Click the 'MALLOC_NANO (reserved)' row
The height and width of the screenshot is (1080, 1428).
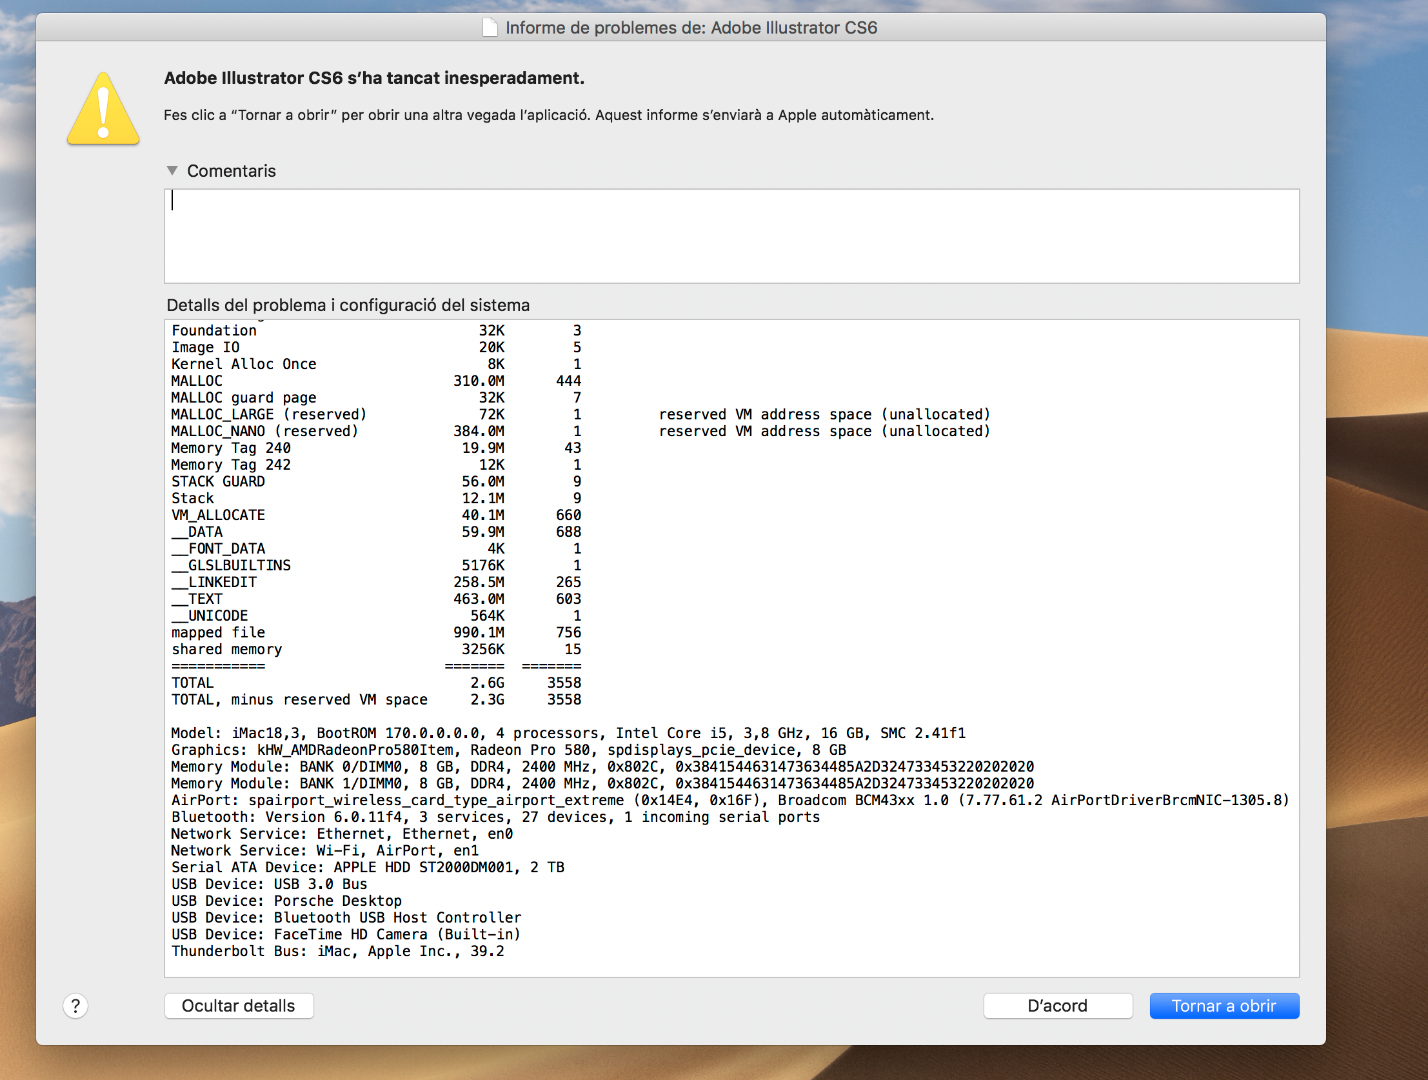pos(581,432)
